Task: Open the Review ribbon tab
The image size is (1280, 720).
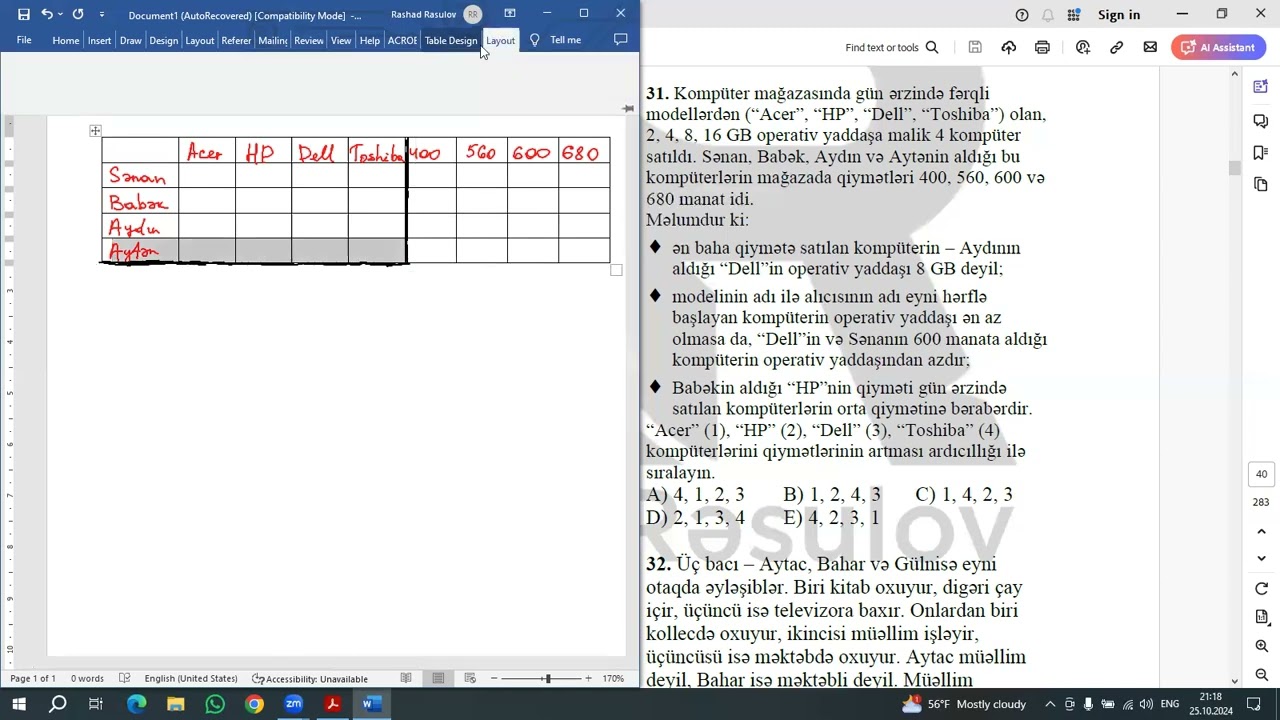Action: pyautogui.click(x=309, y=40)
